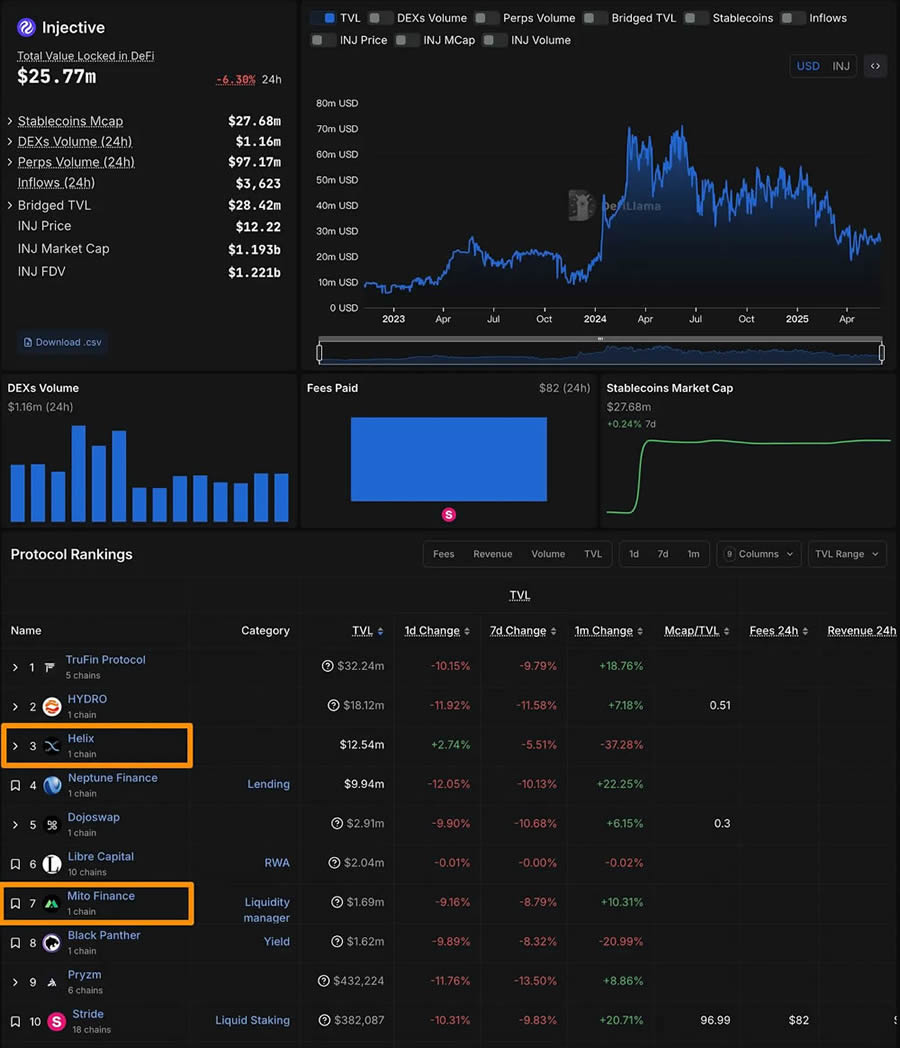Select the 7d period tab
This screenshot has width=900, height=1048.
(662, 554)
